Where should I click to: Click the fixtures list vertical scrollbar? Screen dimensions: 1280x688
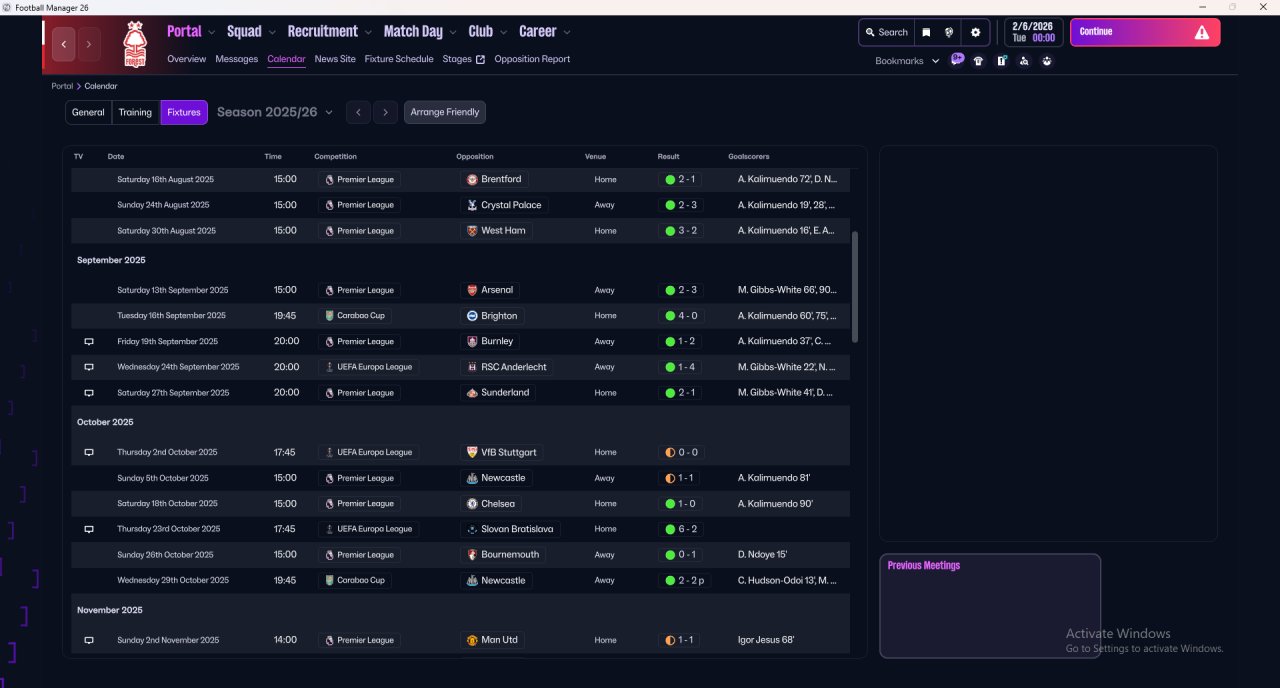point(854,287)
